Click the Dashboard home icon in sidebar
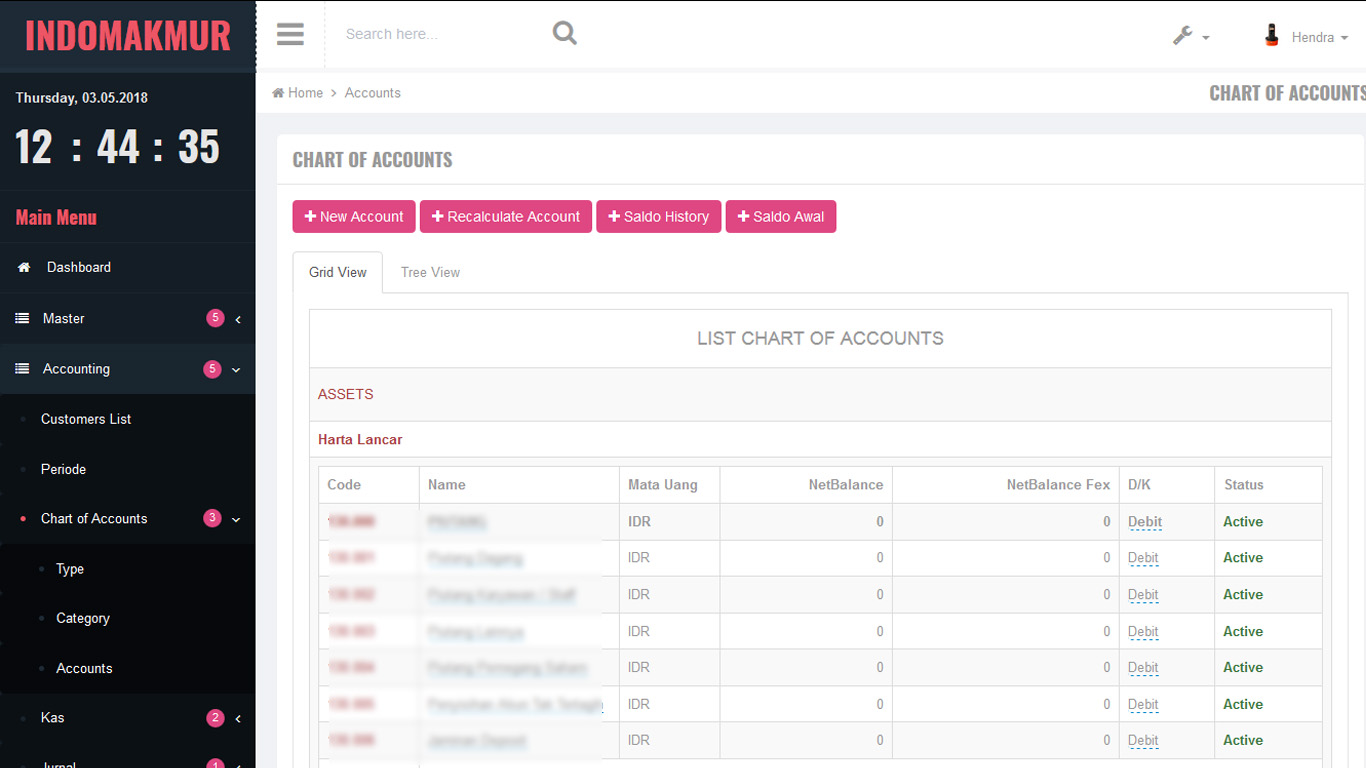Viewport: 1366px width, 768px height. click(x=24, y=268)
